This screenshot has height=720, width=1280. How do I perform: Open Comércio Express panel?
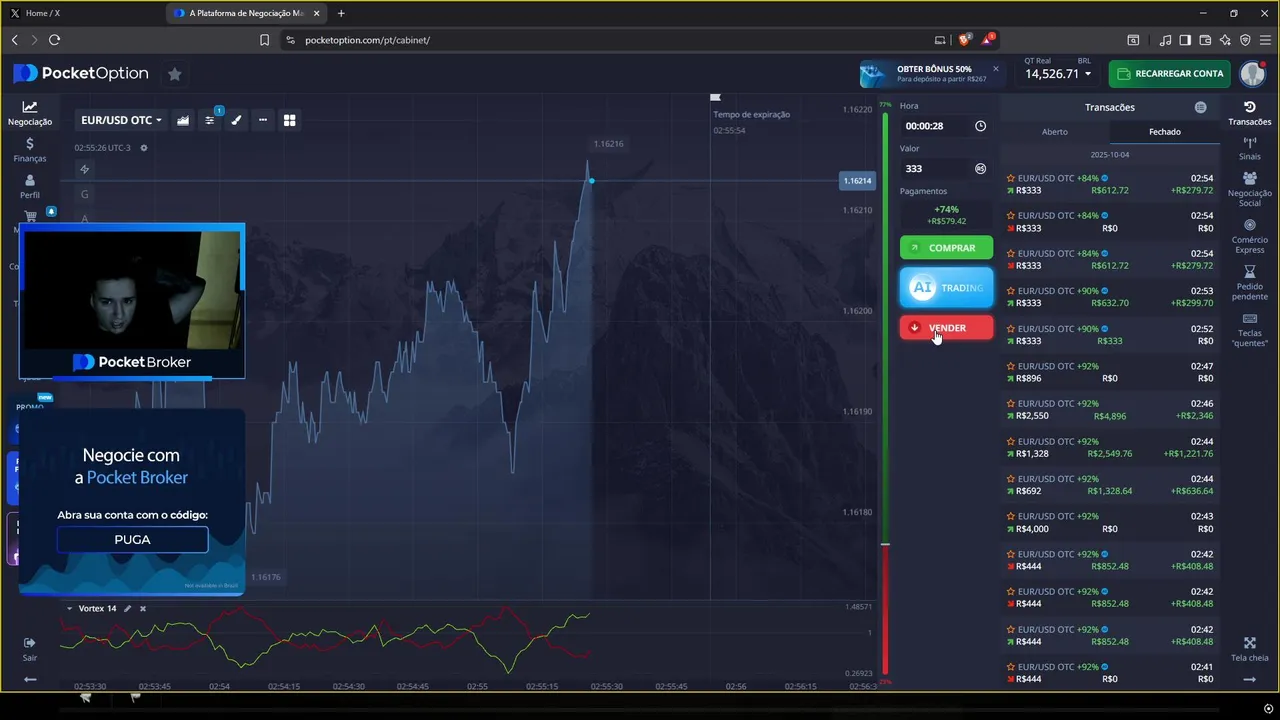1250,237
